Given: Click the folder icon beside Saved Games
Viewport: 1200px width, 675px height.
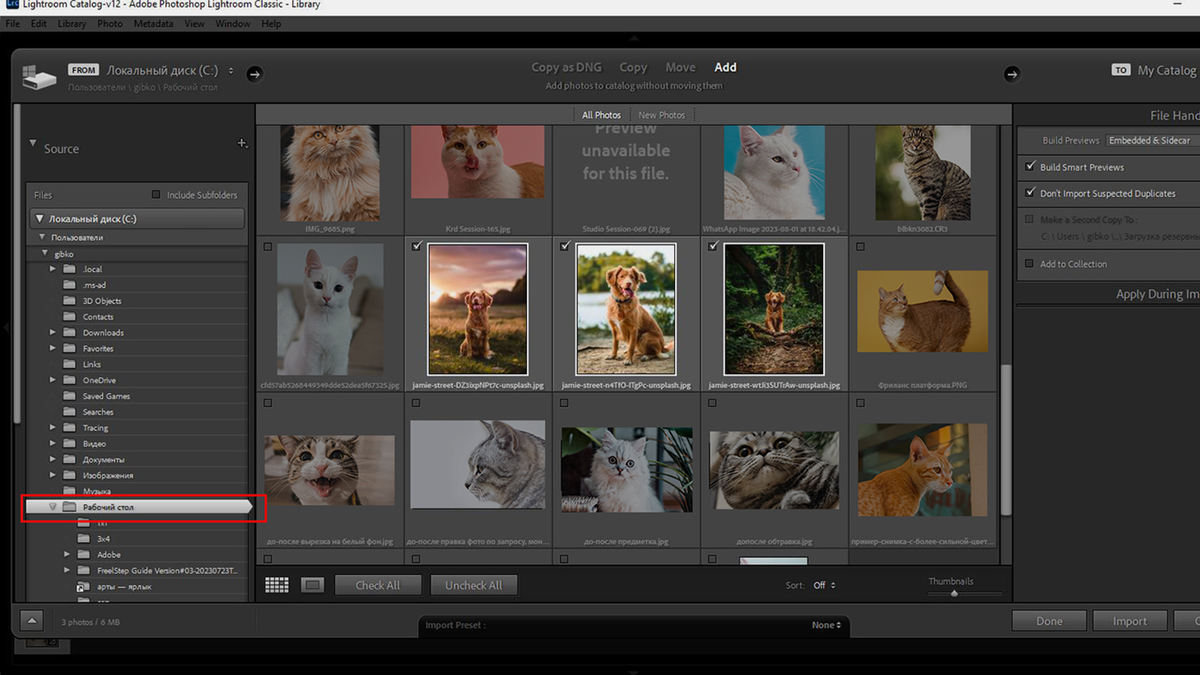Looking at the screenshot, I should pyautogui.click(x=69, y=396).
